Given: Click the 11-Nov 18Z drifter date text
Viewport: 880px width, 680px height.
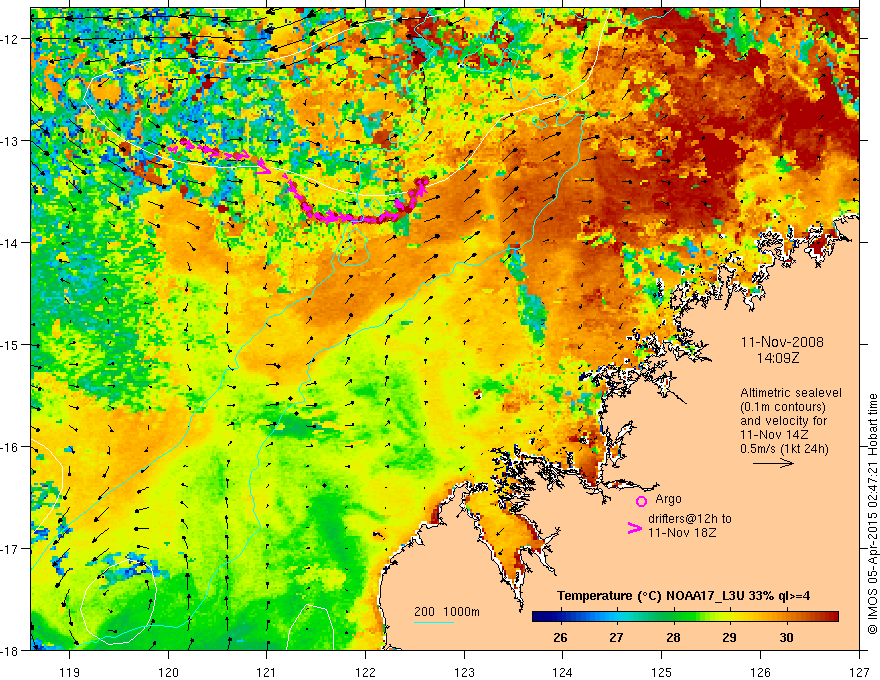Looking at the screenshot, I should click(682, 533).
